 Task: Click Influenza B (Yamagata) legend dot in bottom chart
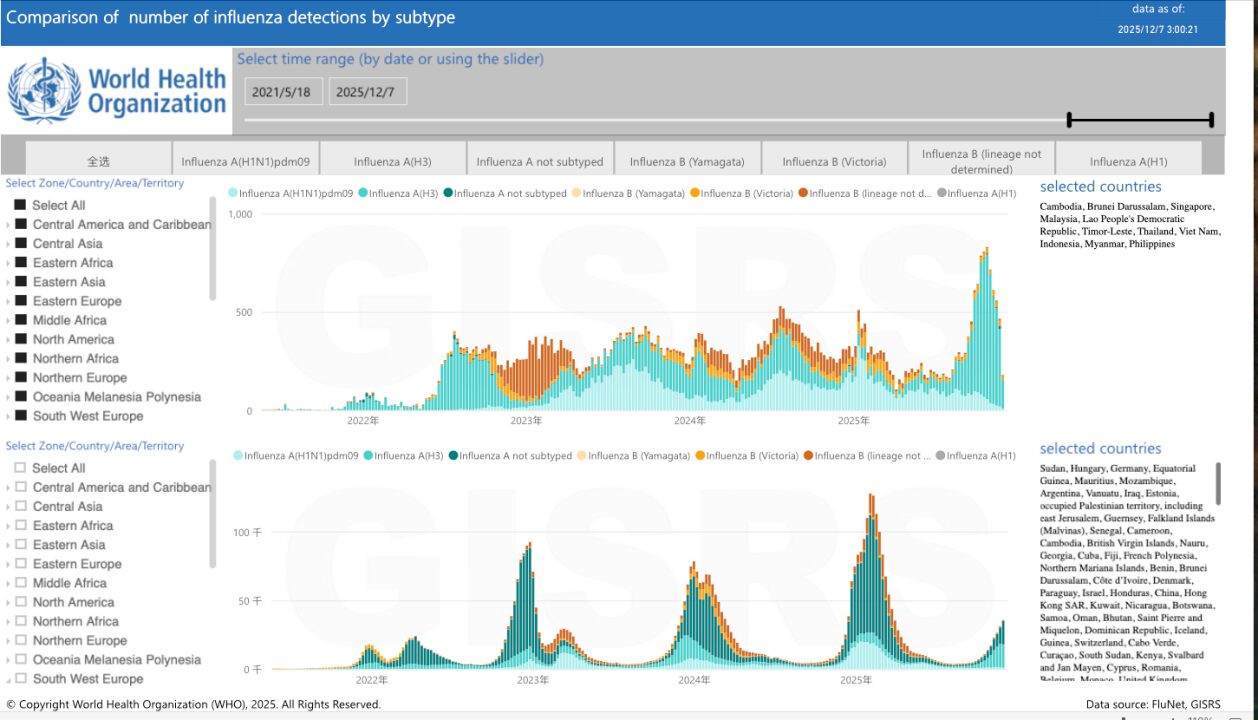point(582,456)
